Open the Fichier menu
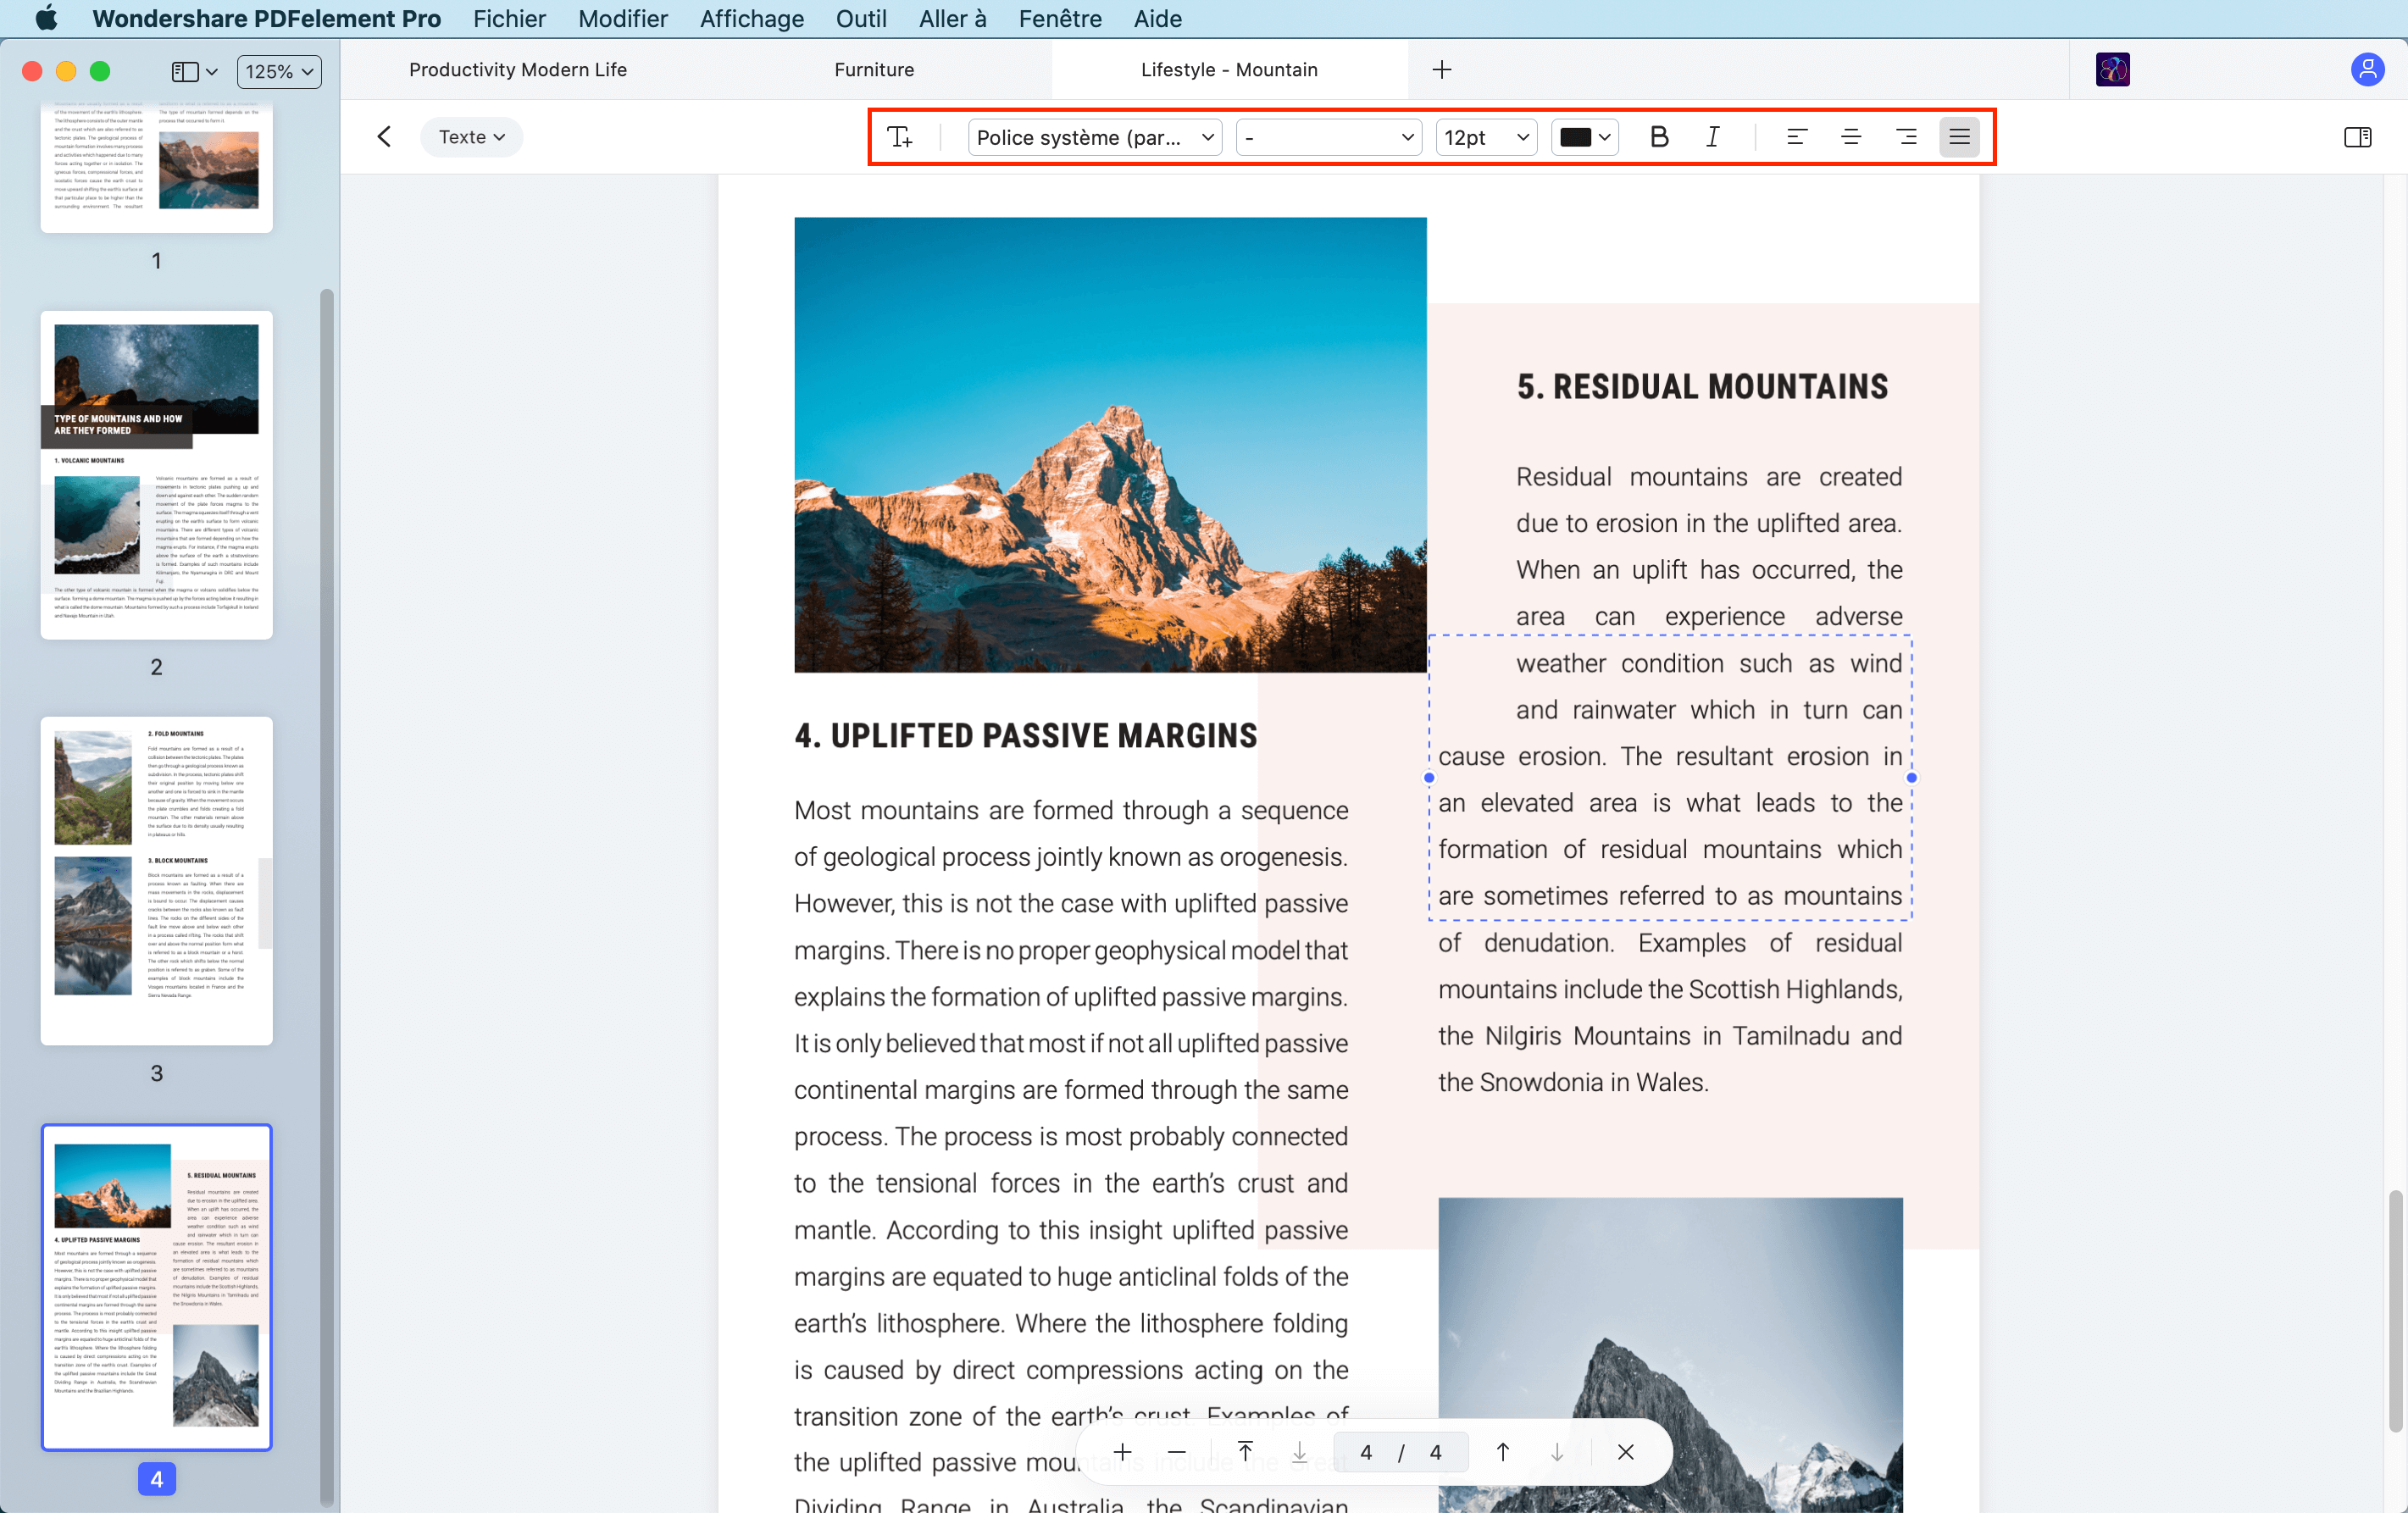2408x1513 pixels. tap(508, 19)
